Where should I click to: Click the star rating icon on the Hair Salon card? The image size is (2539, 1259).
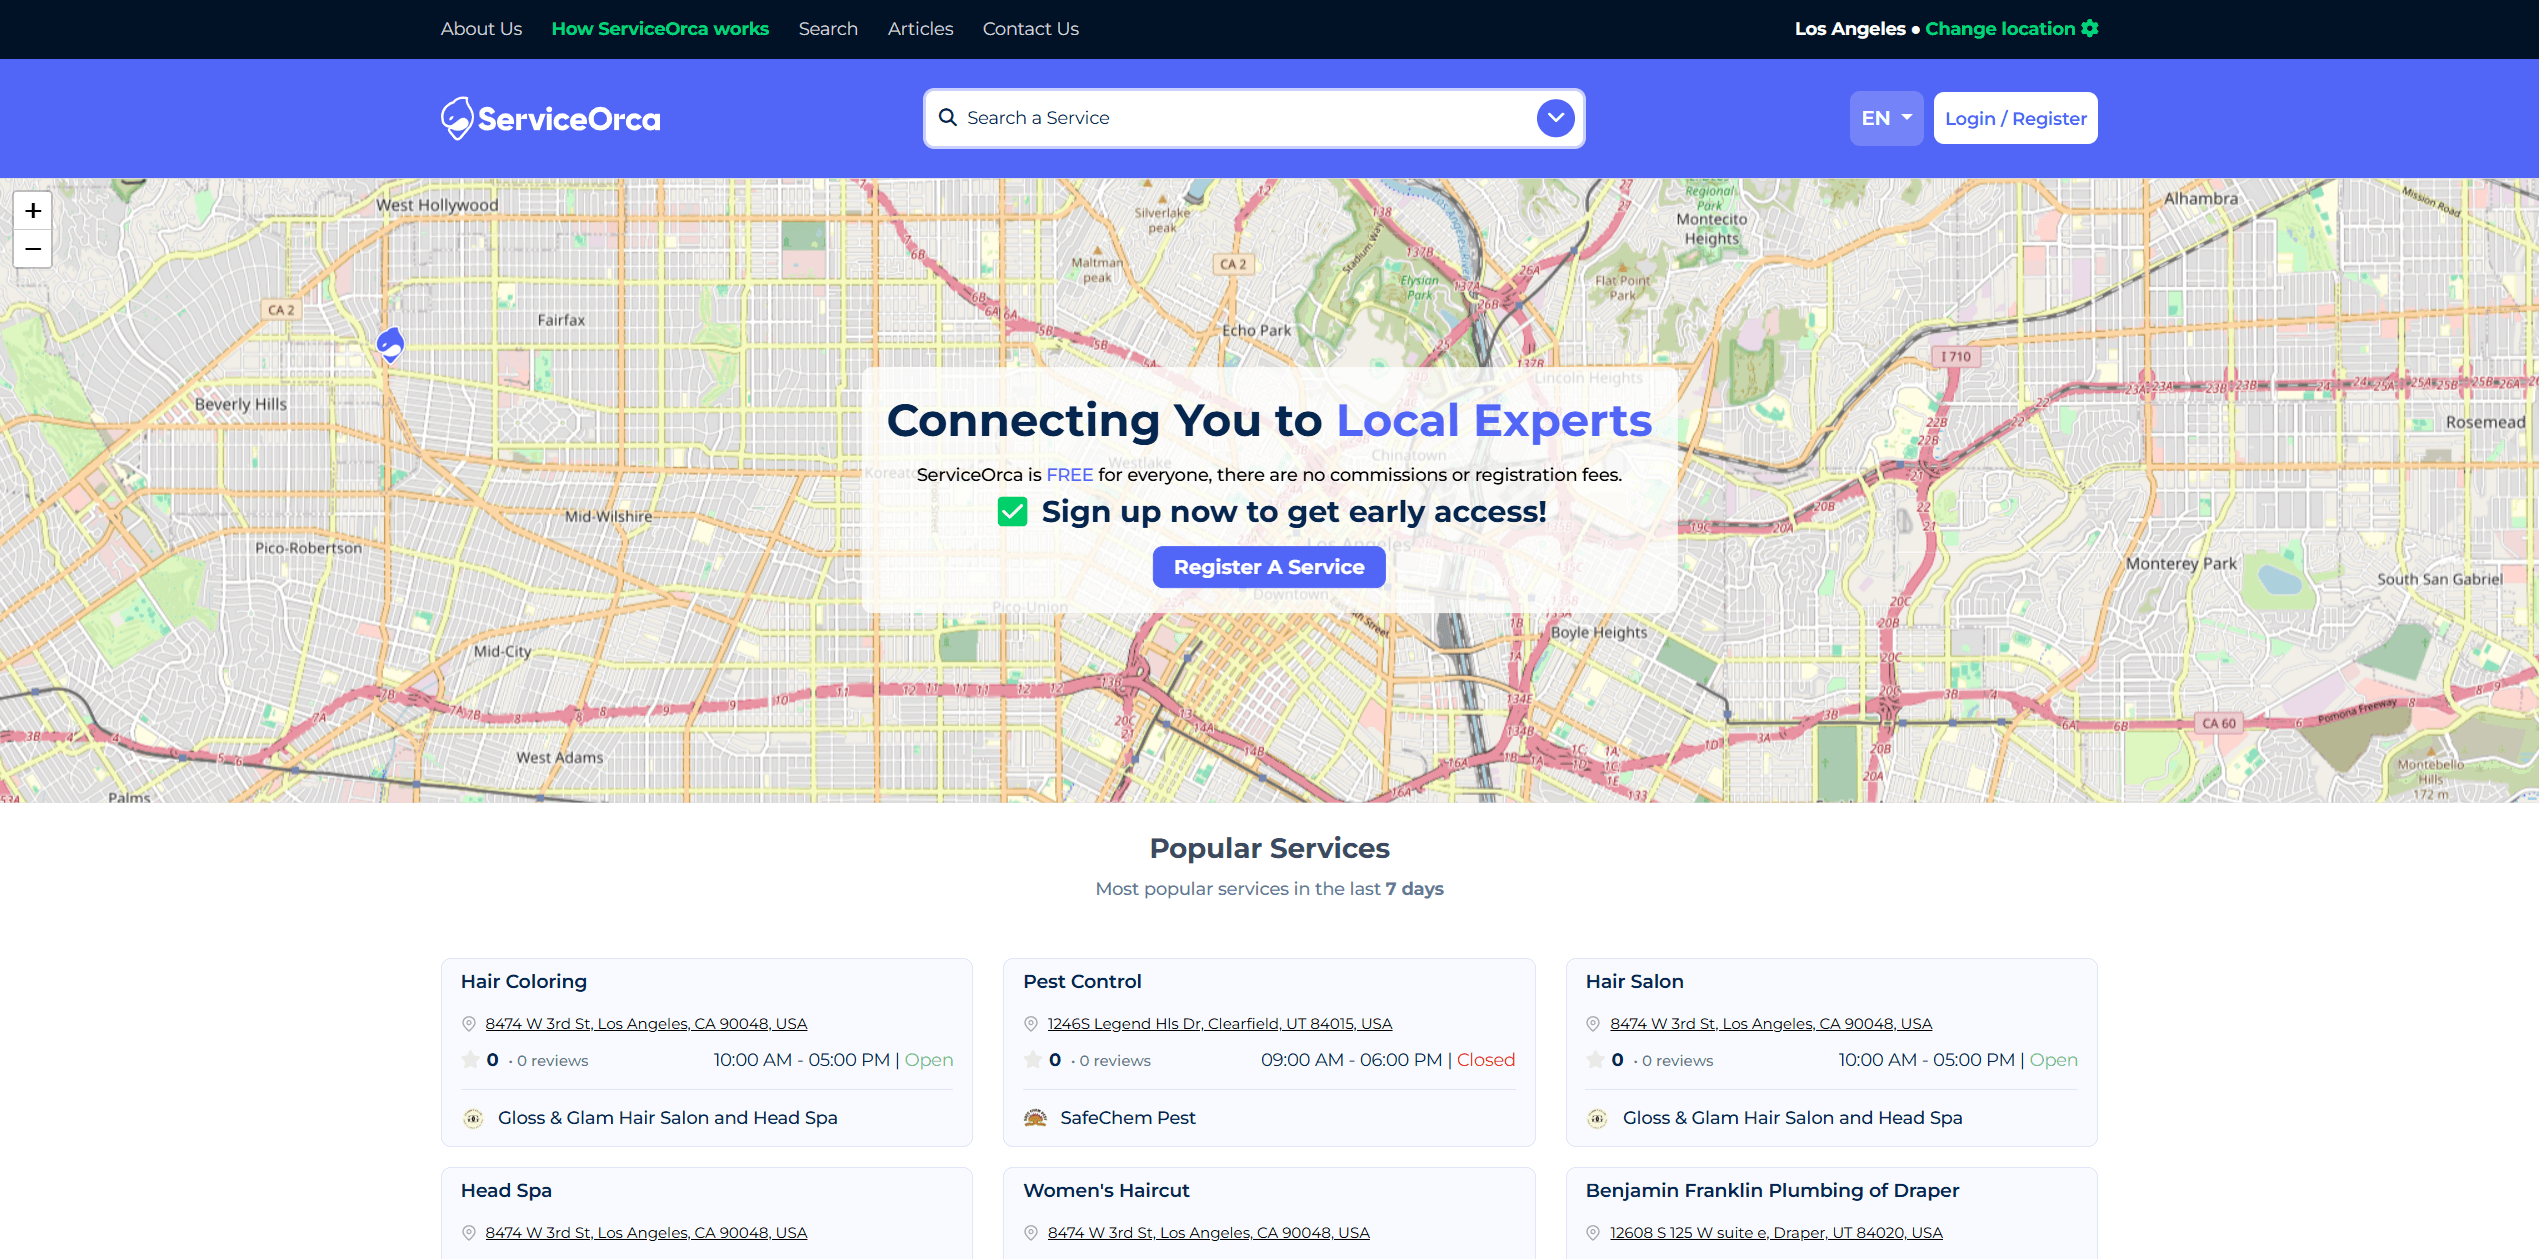1595,1059
